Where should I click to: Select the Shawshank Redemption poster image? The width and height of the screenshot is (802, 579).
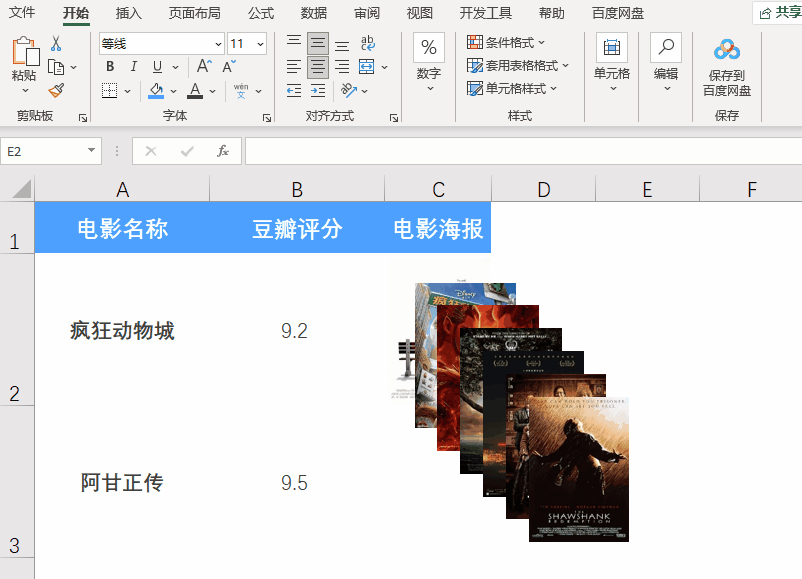(578, 470)
